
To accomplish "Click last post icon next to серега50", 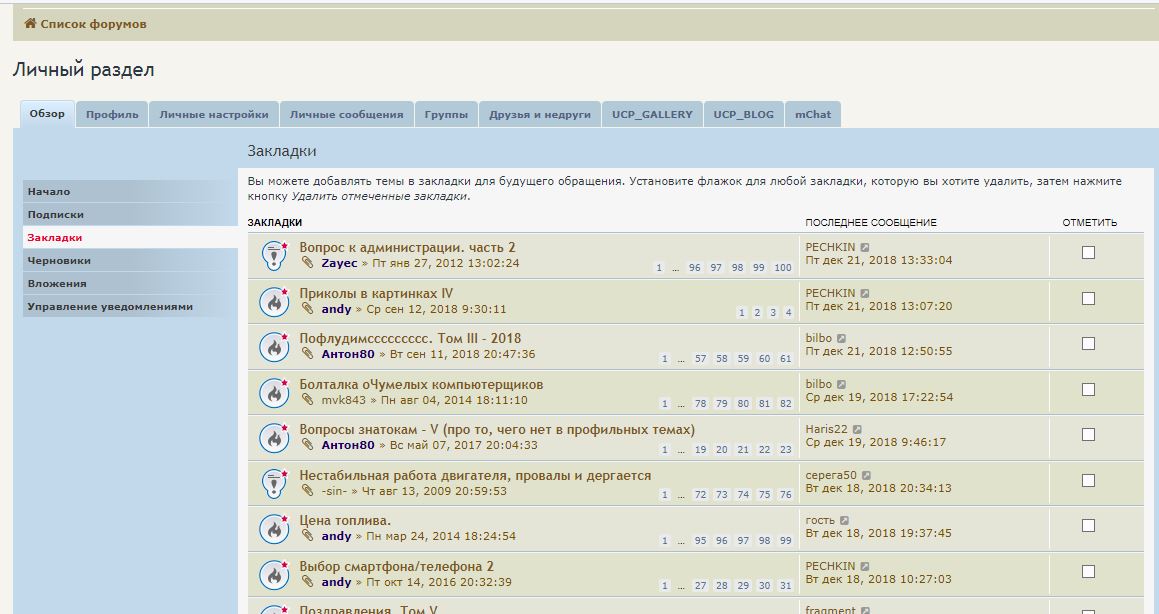I will 866,476.
